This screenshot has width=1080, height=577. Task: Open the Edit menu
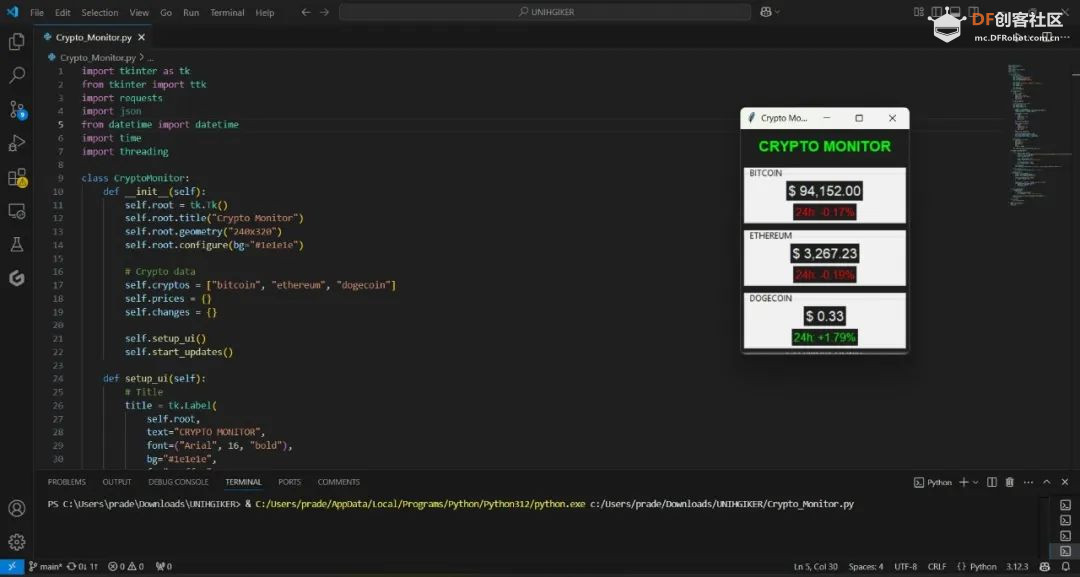[63, 12]
